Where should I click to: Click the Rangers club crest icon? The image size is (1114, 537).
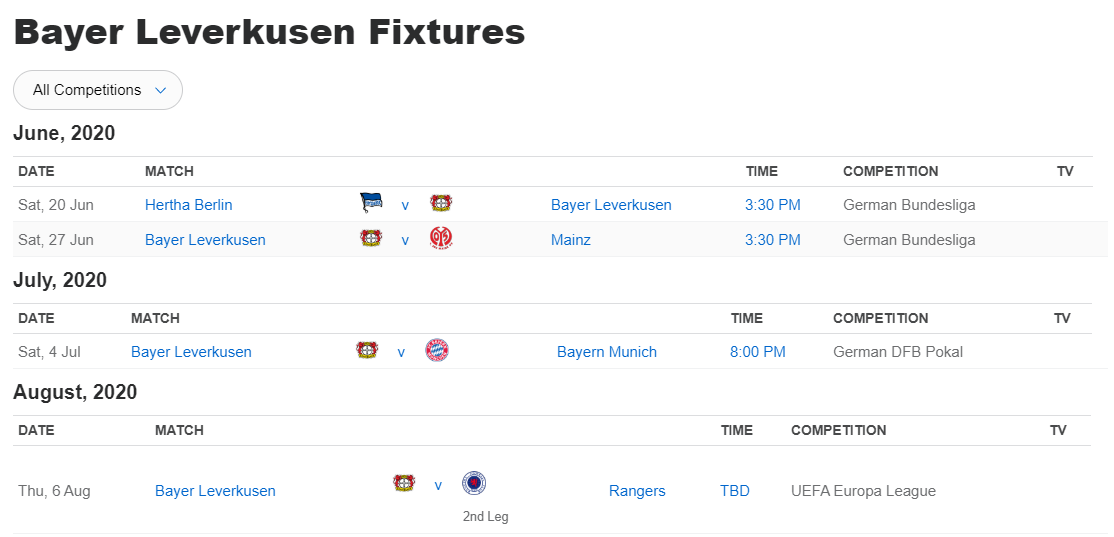pos(474,484)
